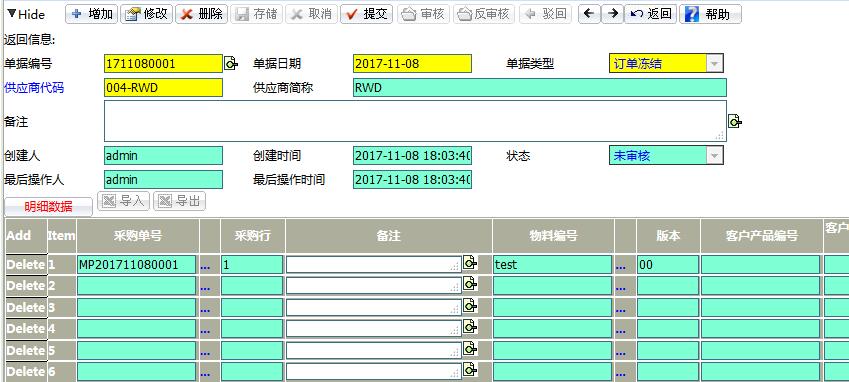Open 采购单号 lookup ellipsis in row 1

coord(205,266)
